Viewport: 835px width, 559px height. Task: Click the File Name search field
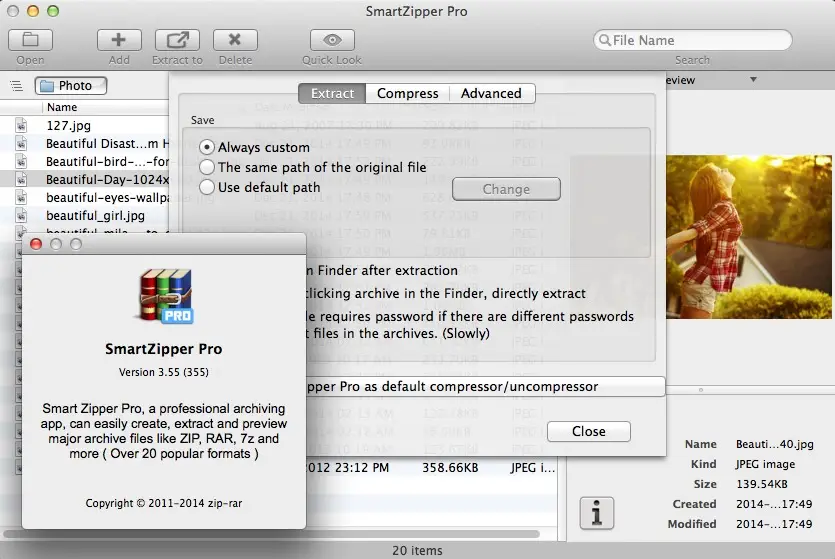coord(692,40)
